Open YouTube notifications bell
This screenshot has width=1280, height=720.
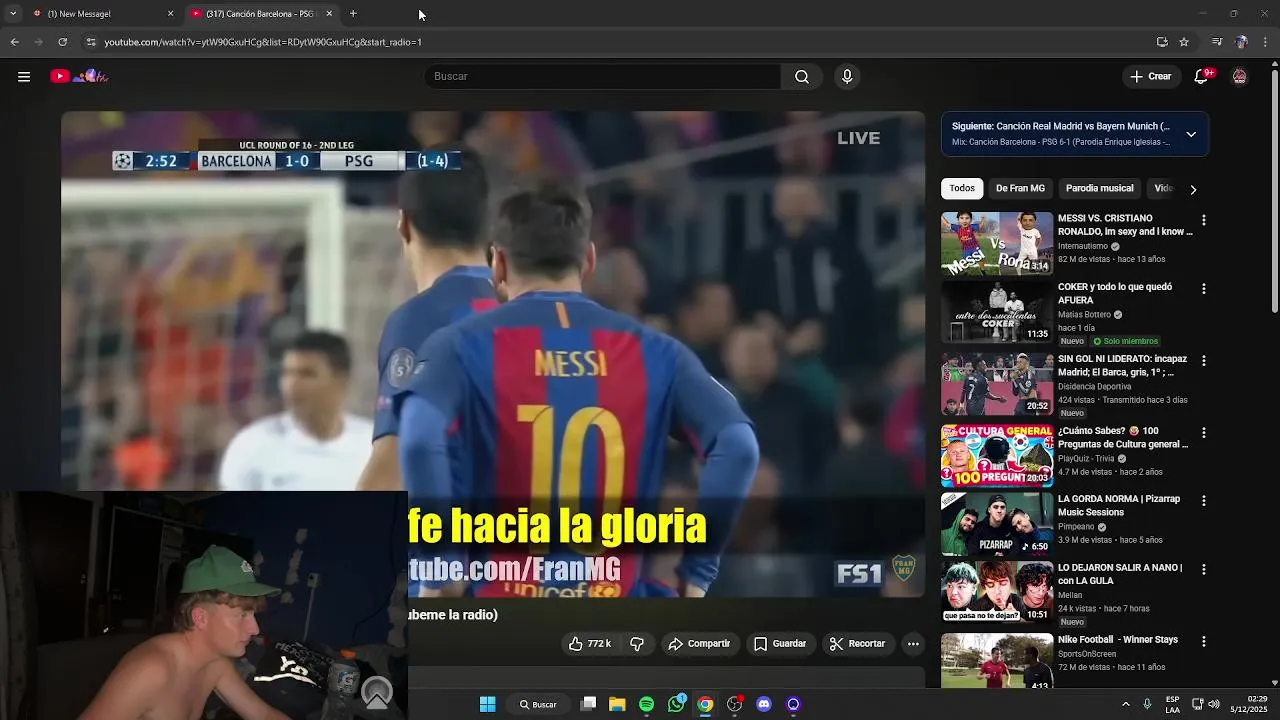tap(1202, 76)
